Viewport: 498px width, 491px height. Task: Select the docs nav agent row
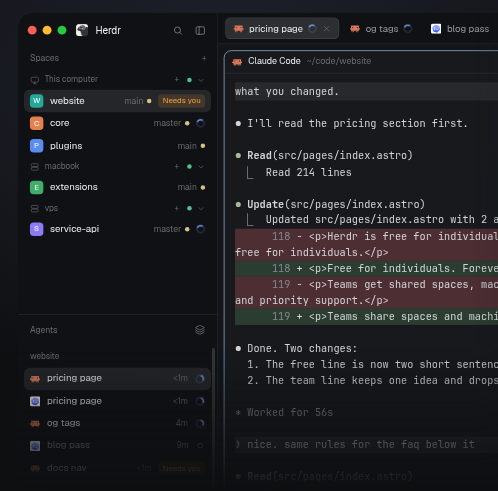click(117, 468)
